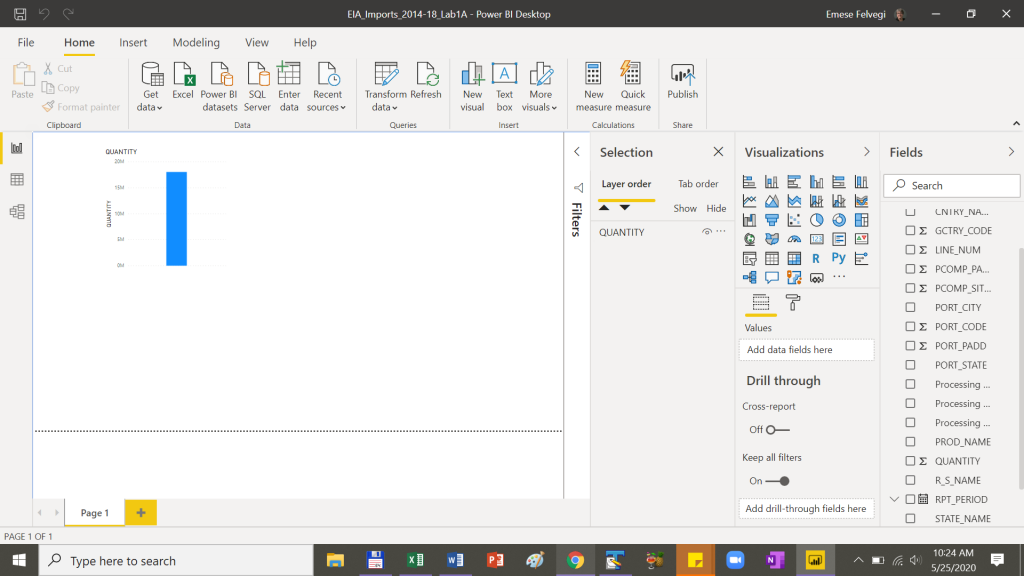Expand the RPT_PERIOD field
Image resolution: width=1024 pixels, height=576 pixels.
[x=893, y=499]
